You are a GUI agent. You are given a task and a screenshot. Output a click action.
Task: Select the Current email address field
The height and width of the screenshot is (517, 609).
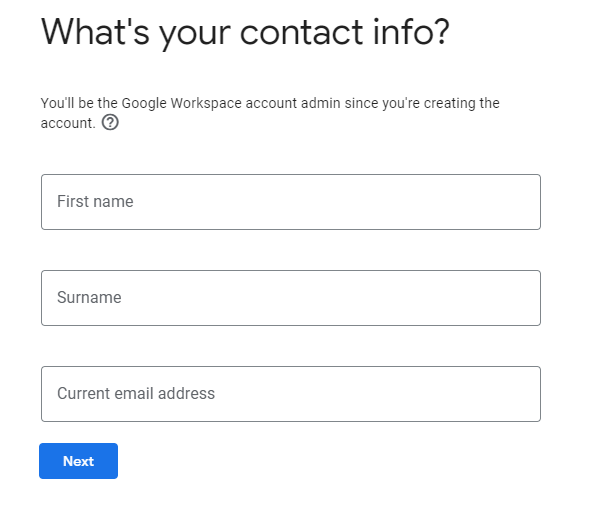point(291,394)
